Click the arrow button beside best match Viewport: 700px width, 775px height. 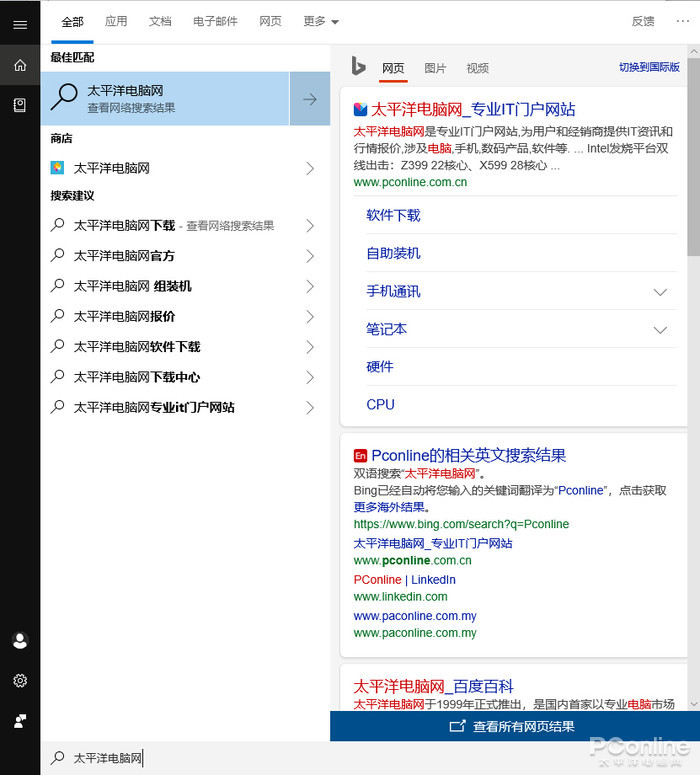pyautogui.click(x=310, y=98)
